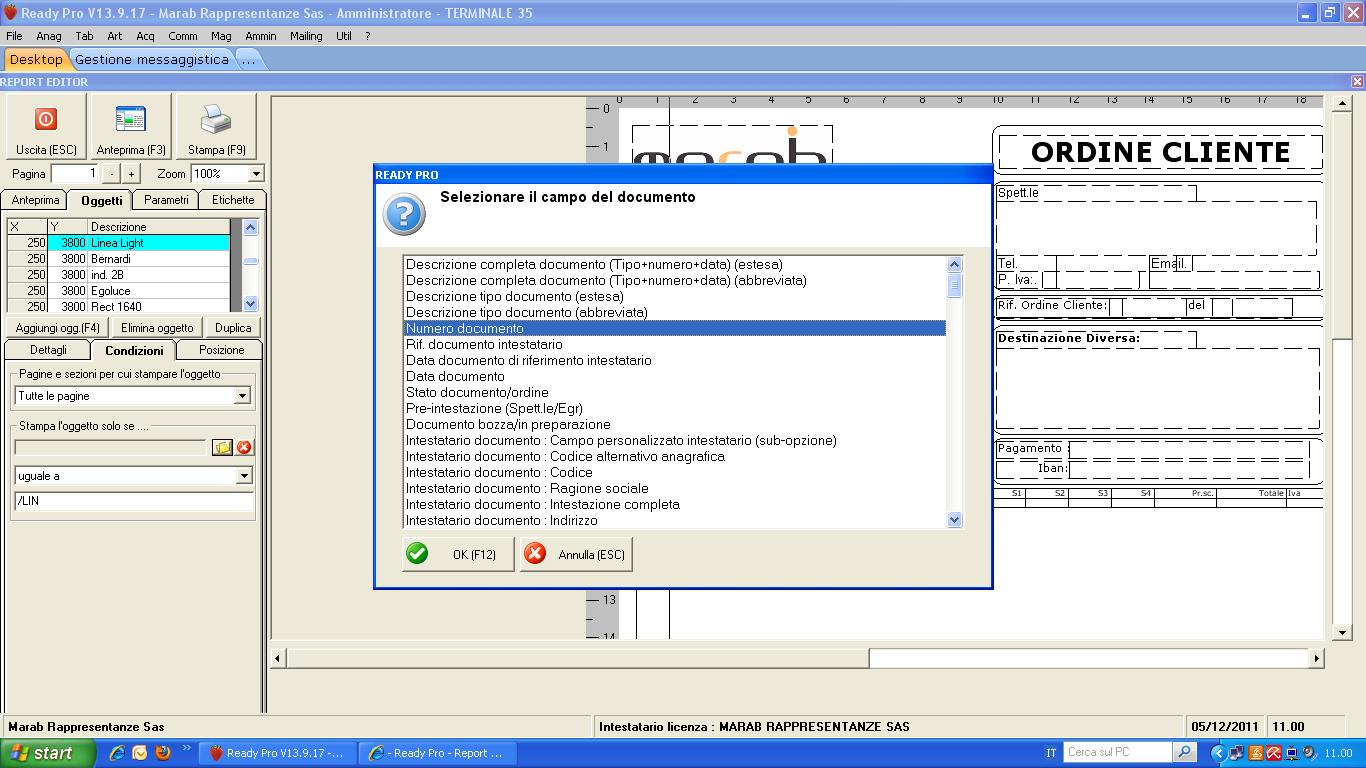
Task: Open the Tab menu
Action: [84, 36]
